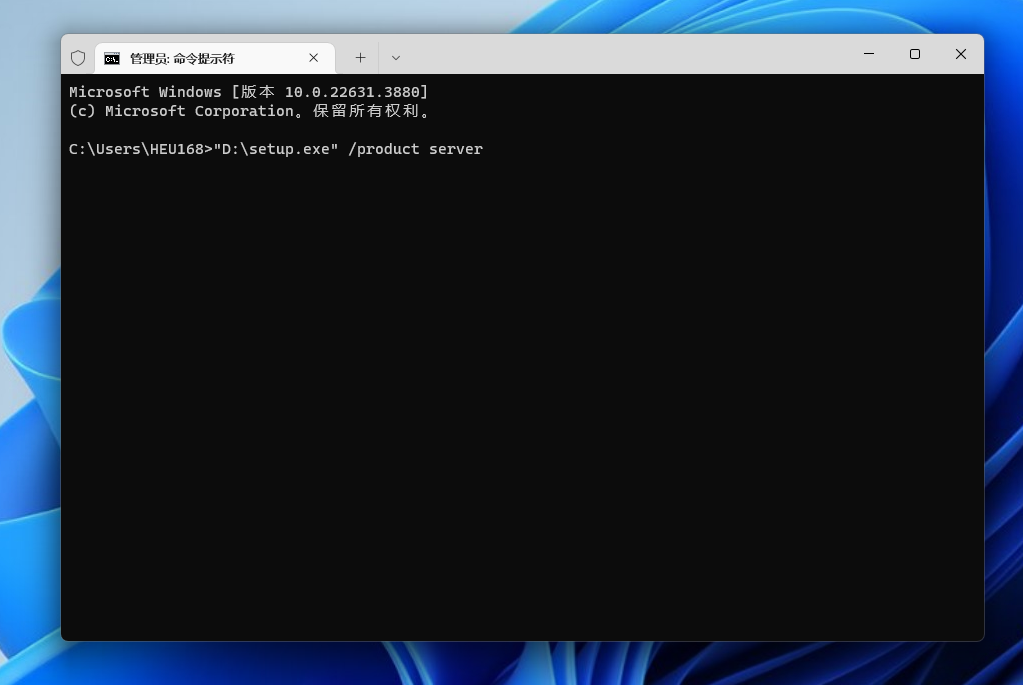Click the empty title bar area
1023x685 pixels.
(x=620, y=54)
